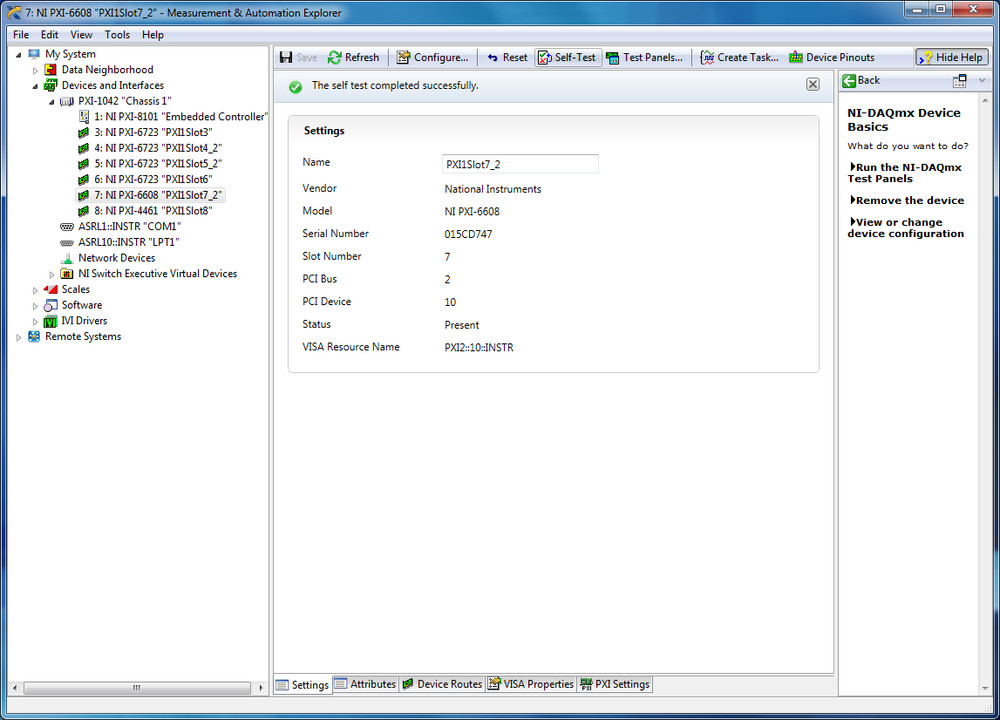Select NI PXI-6608 PXI1Slot7_2 device

(150, 195)
